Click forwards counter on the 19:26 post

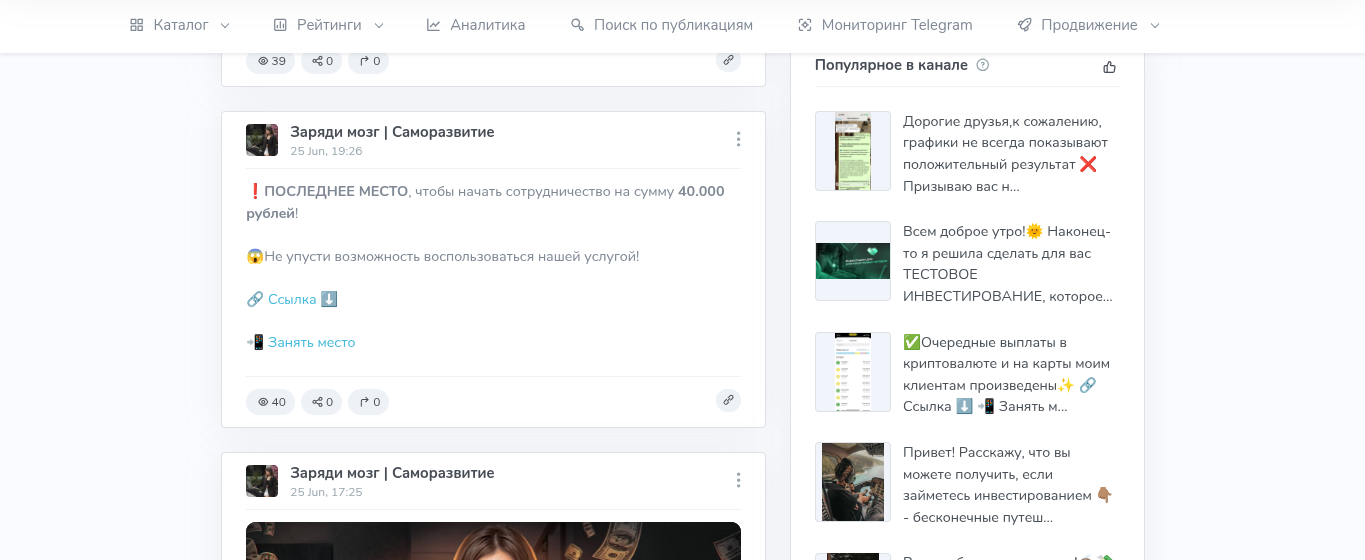click(x=369, y=402)
